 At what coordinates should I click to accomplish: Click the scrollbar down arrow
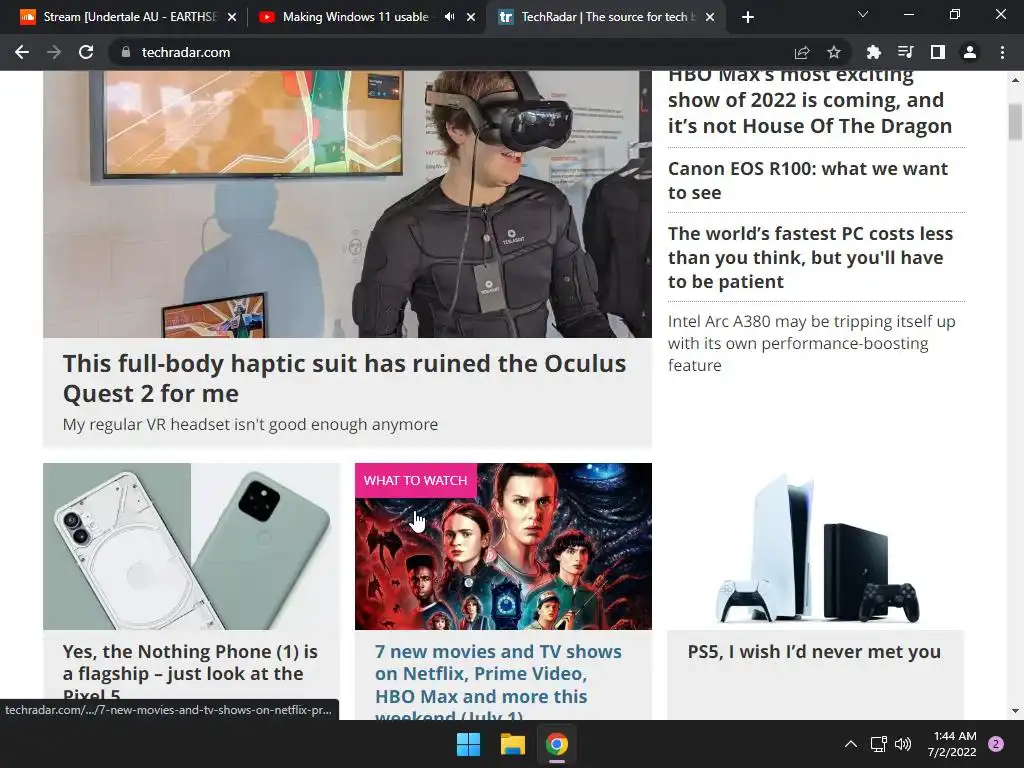[1015, 711]
